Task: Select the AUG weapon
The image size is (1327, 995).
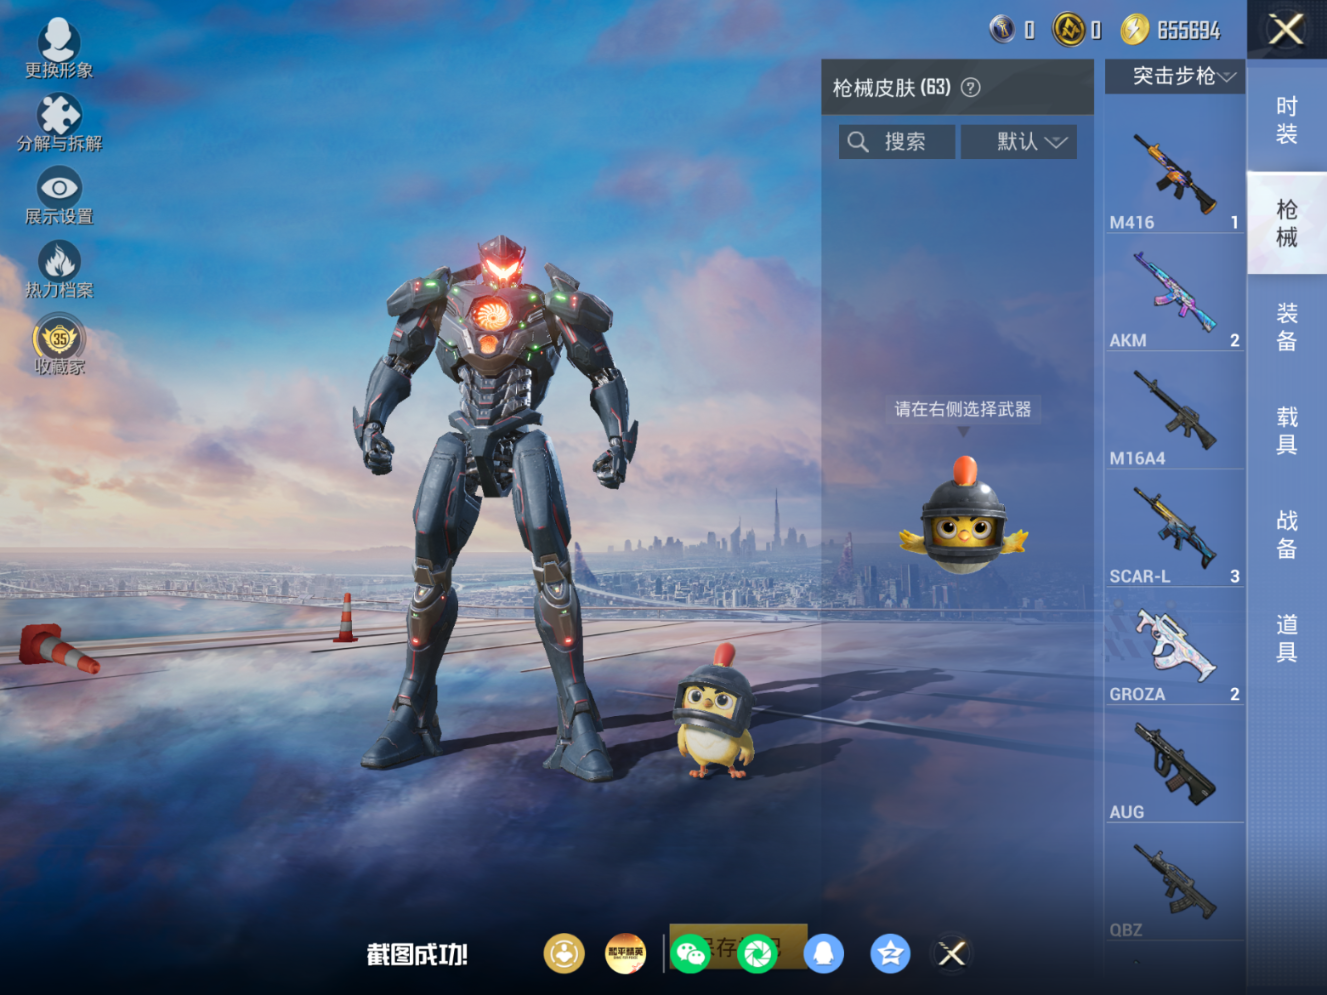Action: point(1174,765)
